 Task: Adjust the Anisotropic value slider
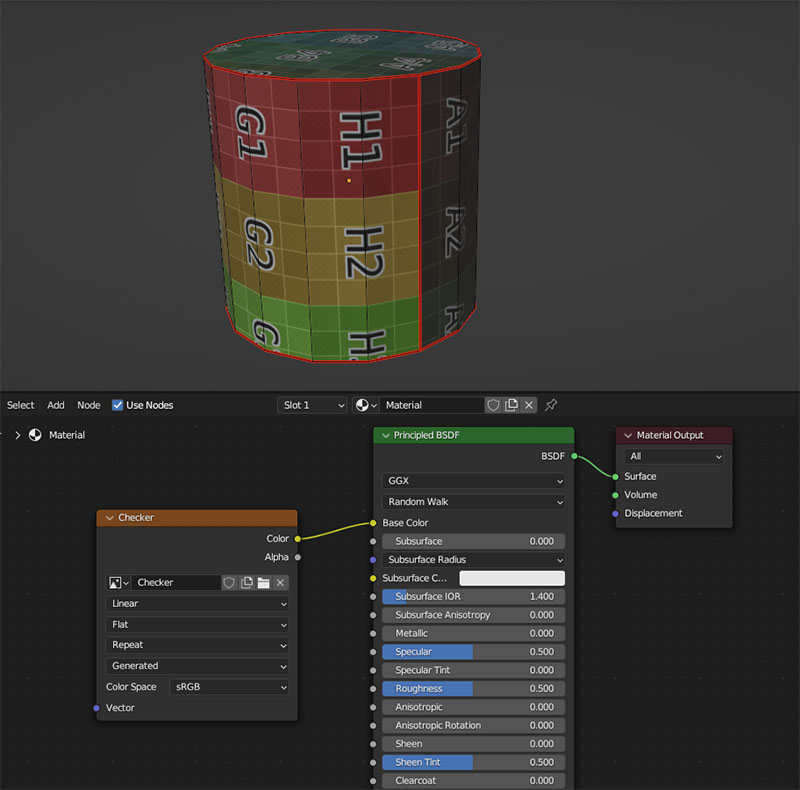473,707
